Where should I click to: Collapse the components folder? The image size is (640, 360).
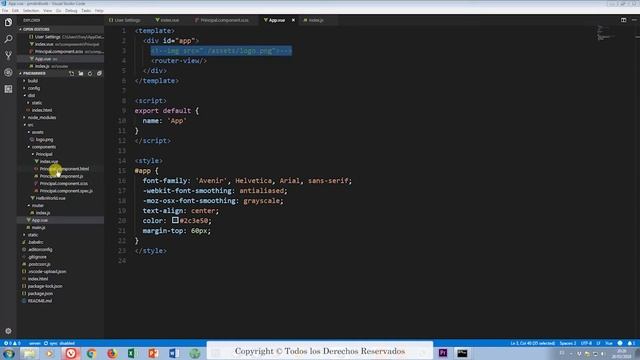pos(44,147)
